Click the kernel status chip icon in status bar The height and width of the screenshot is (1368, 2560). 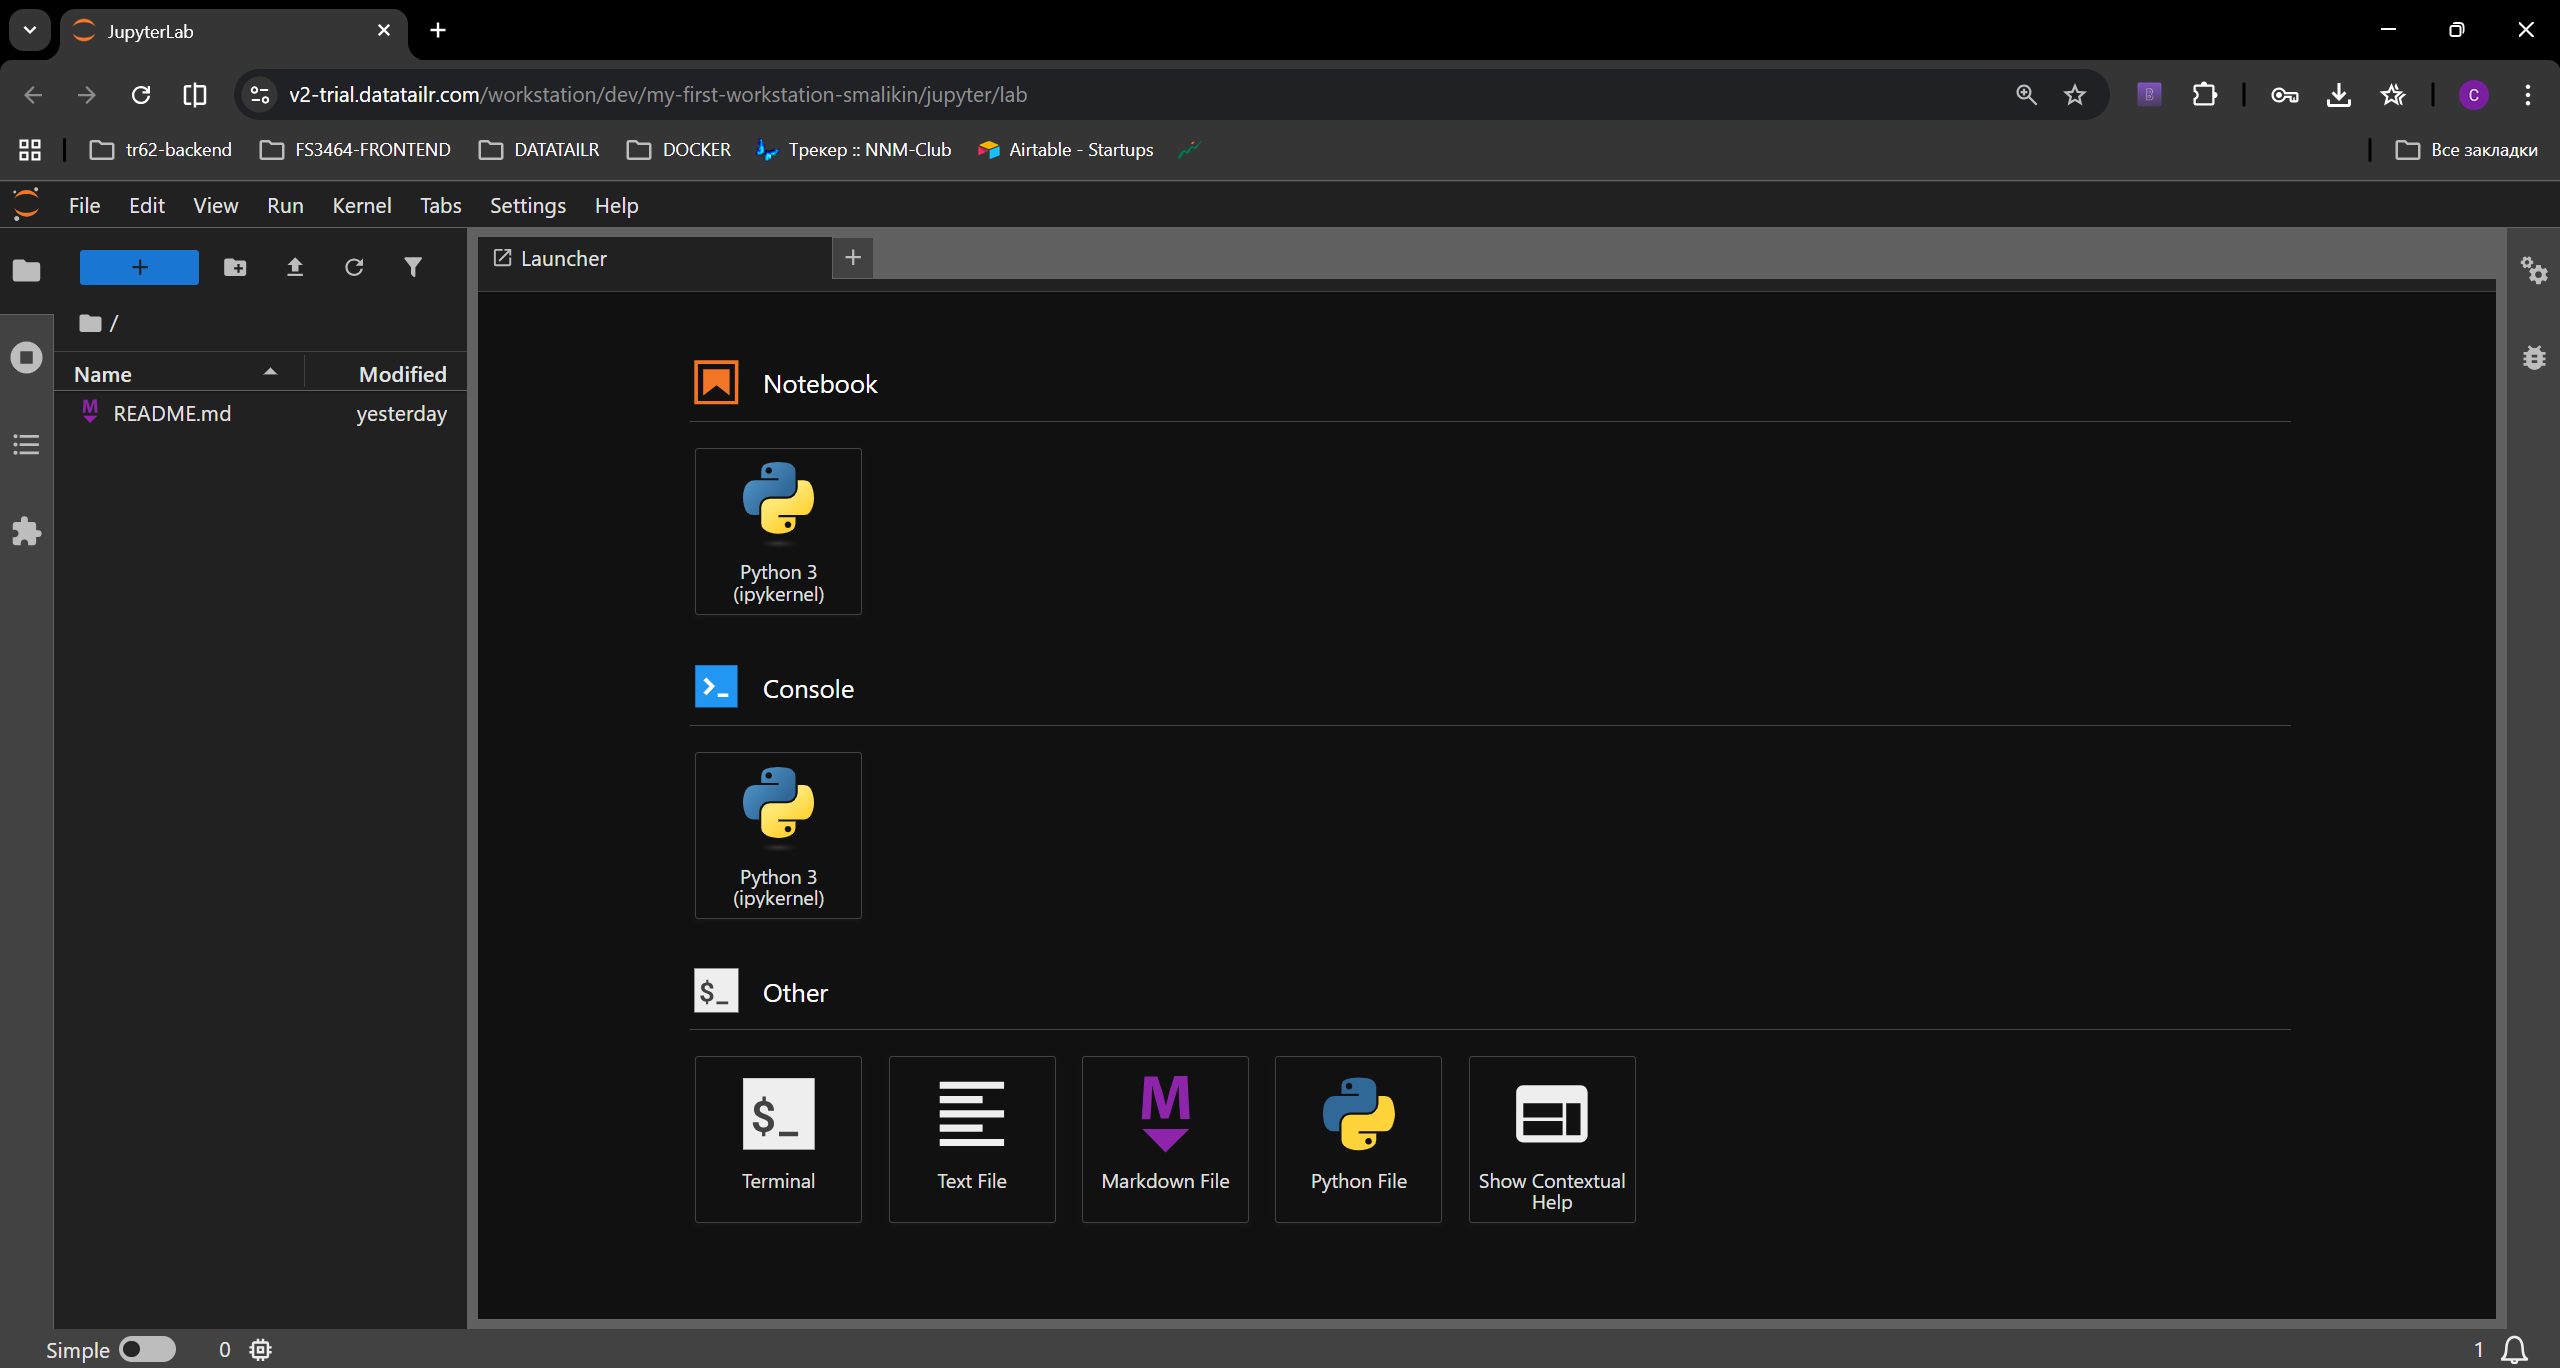(261, 1350)
